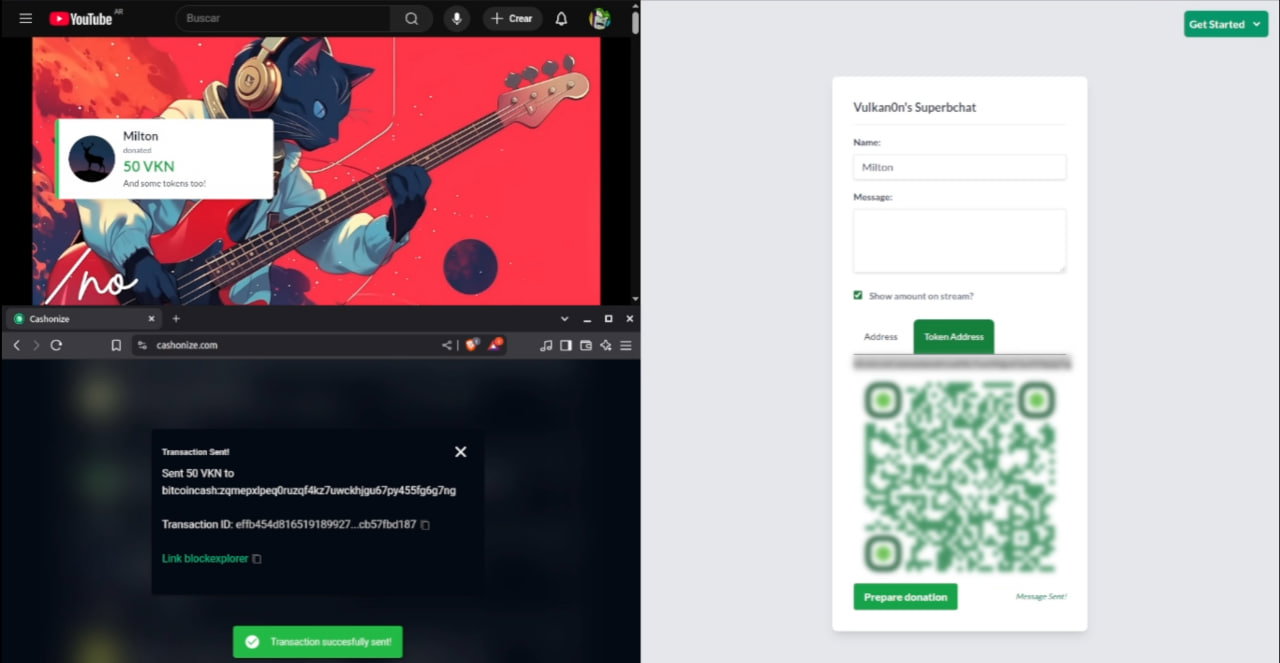The height and width of the screenshot is (663, 1280).
Task: Open the Leo AI sparkle icon
Action: tap(606, 345)
